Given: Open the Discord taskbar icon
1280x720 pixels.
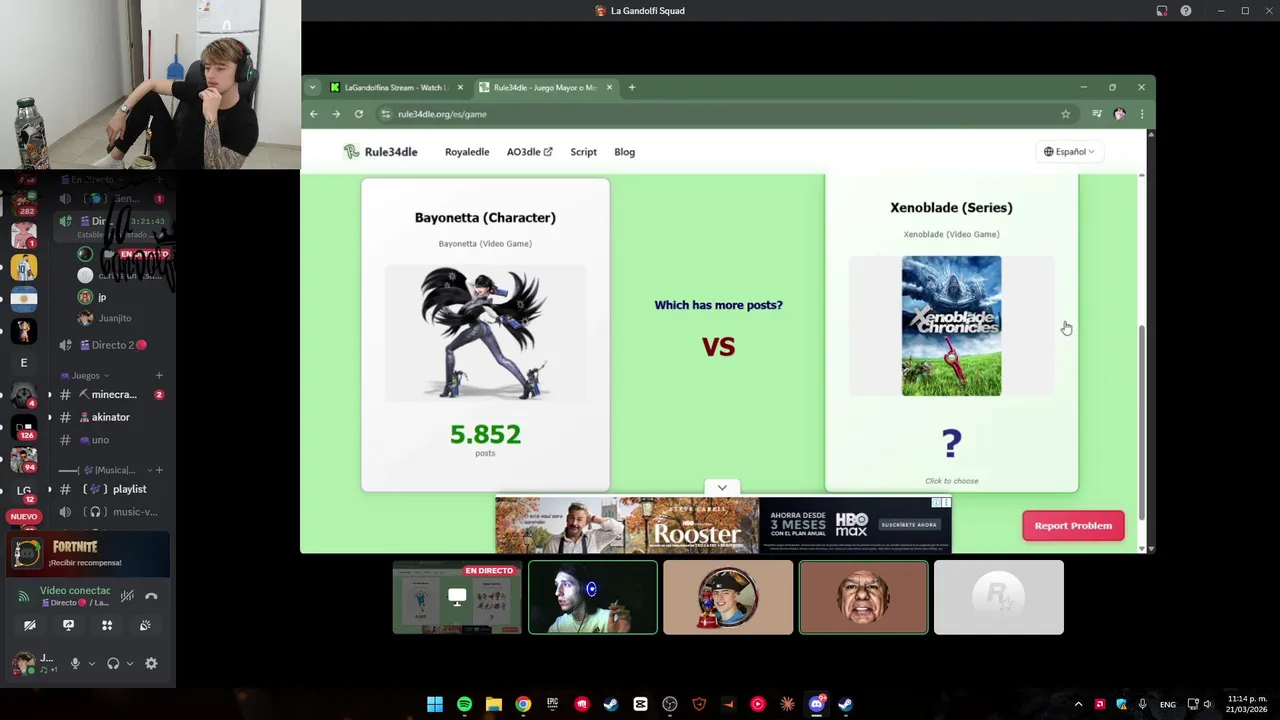Looking at the screenshot, I should coord(817,704).
